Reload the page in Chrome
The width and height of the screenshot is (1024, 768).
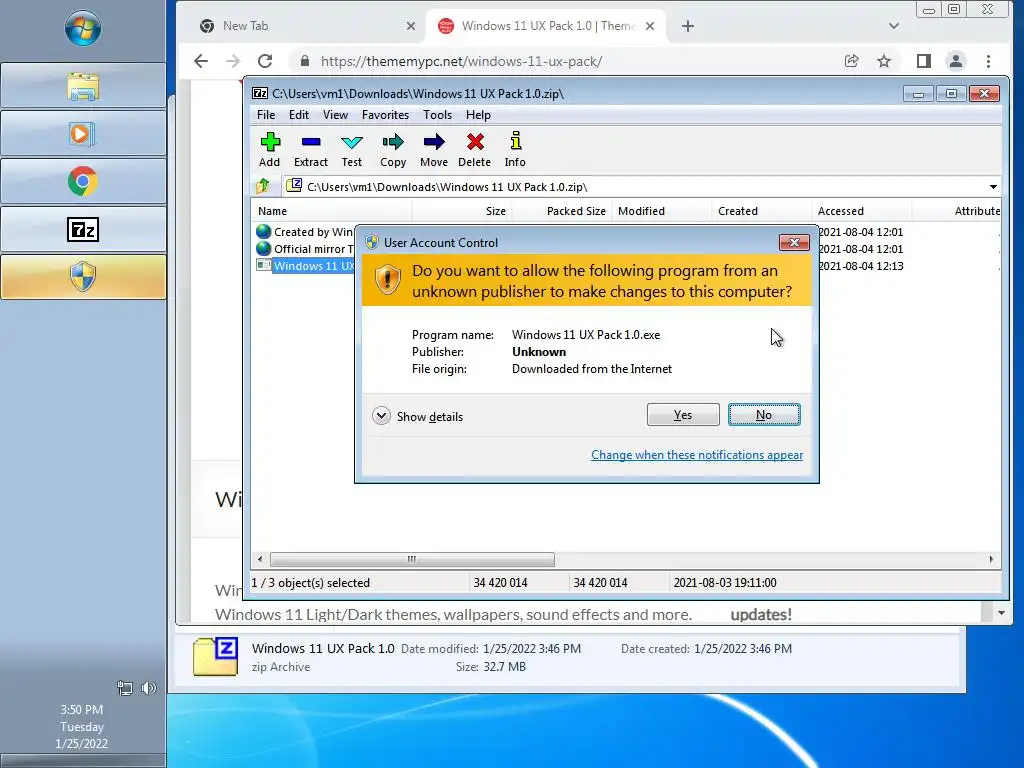[x=264, y=61]
